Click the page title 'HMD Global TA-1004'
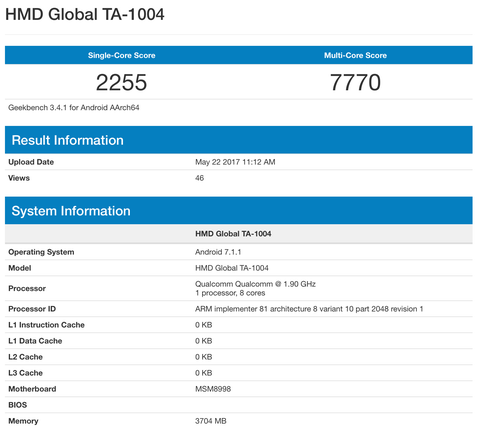Screen dimensions: 480x428 pos(85,15)
